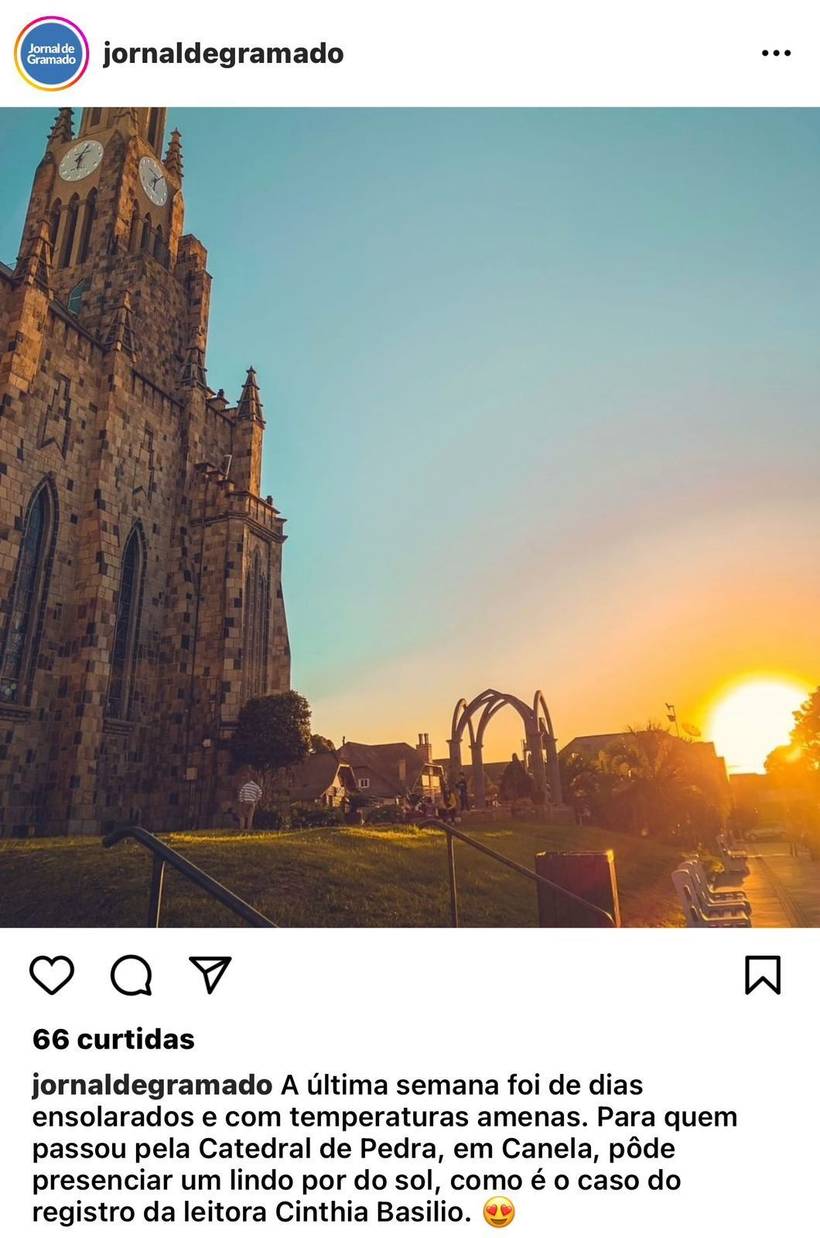
Task: Open the Jornal de Gramado profile avatar
Action: click(x=51, y=54)
